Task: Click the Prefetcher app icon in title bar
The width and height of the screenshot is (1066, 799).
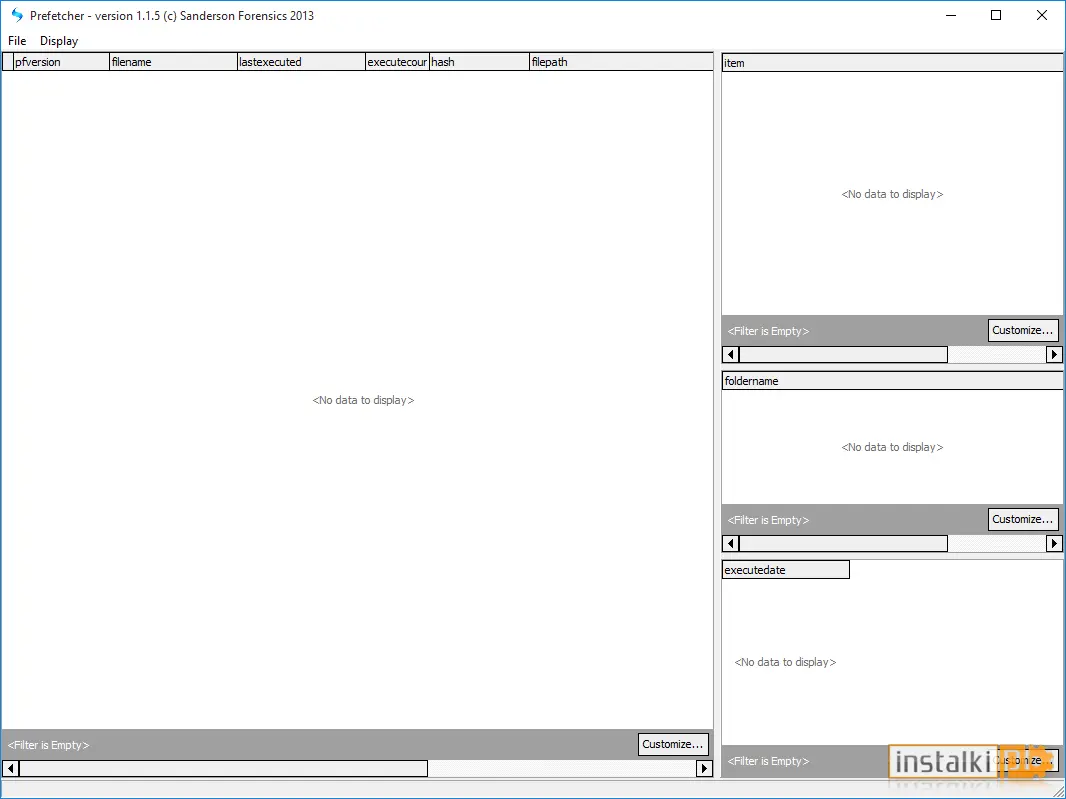Action: (x=16, y=15)
